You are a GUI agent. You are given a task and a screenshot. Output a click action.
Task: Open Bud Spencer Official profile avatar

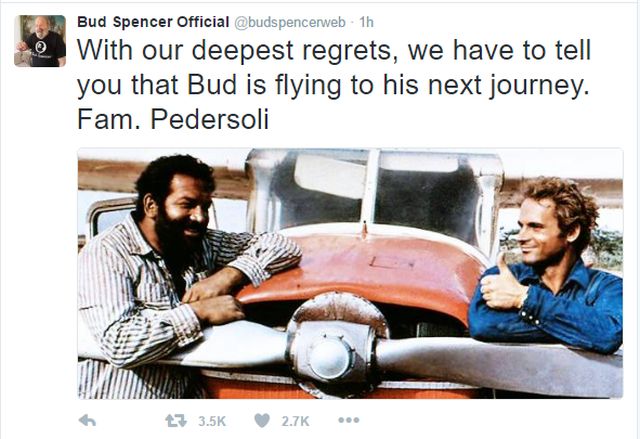click(40, 41)
